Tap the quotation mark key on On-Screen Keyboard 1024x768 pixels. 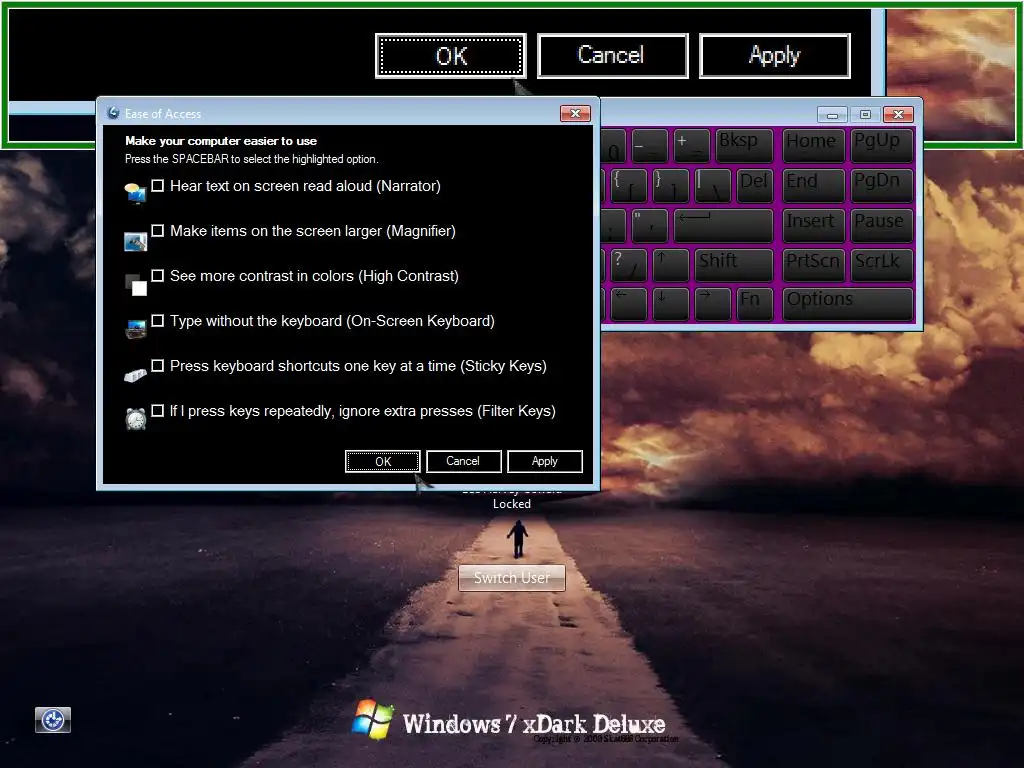(x=649, y=225)
